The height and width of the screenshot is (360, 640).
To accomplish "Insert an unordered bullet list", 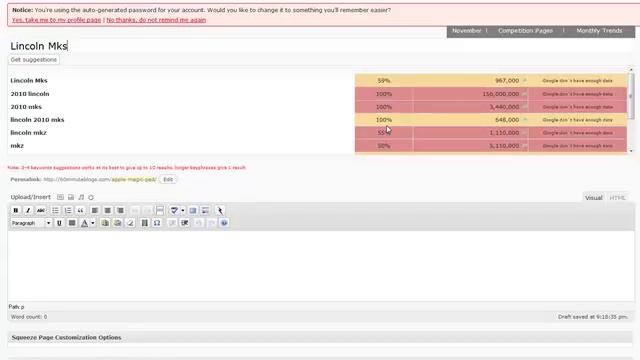I will click(55, 210).
